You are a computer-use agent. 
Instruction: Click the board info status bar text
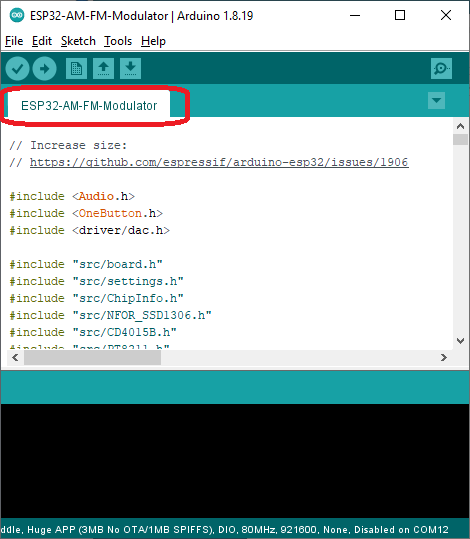click(225, 529)
